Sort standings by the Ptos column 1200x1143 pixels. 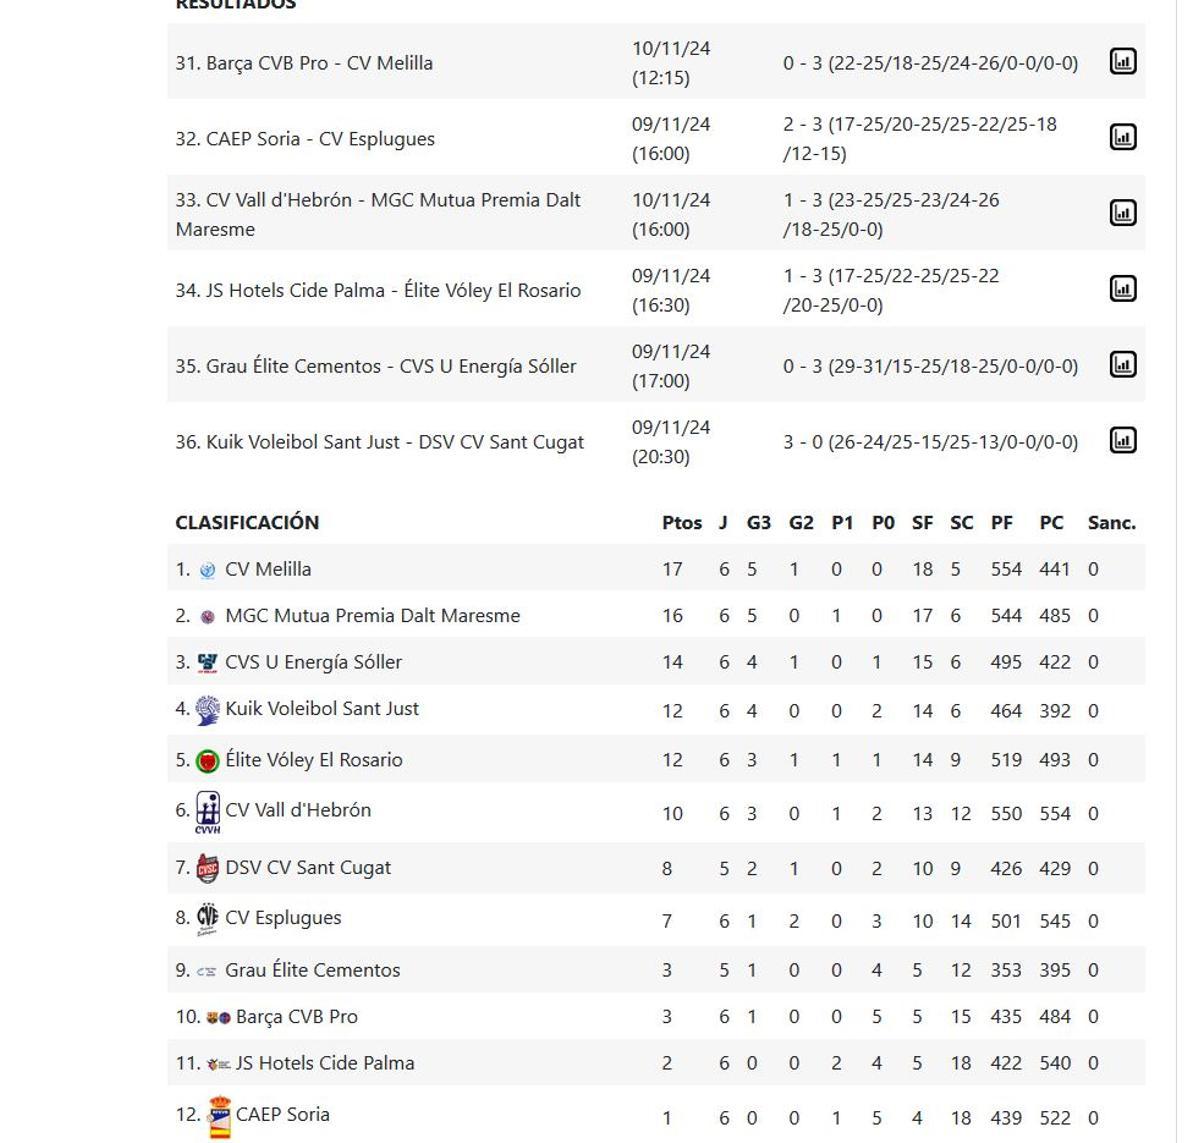pos(682,522)
